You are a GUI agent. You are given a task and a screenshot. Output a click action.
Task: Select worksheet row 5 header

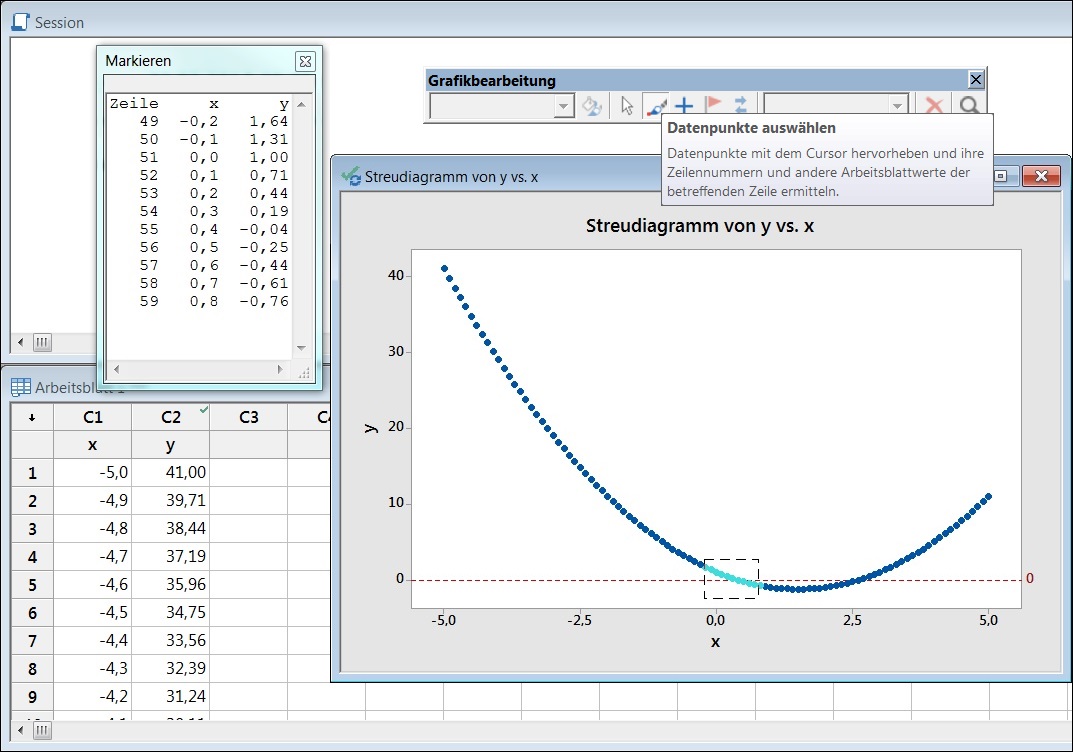32,585
